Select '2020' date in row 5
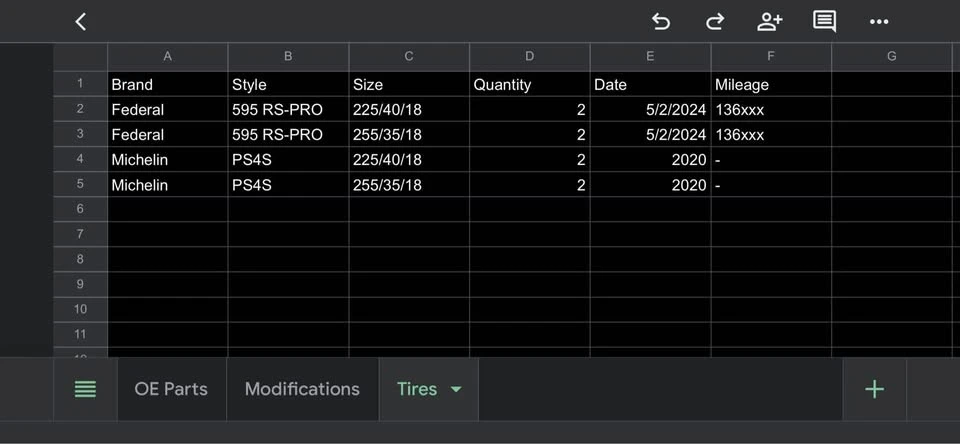Viewport: 960px width, 444px height. tap(650, 185)
